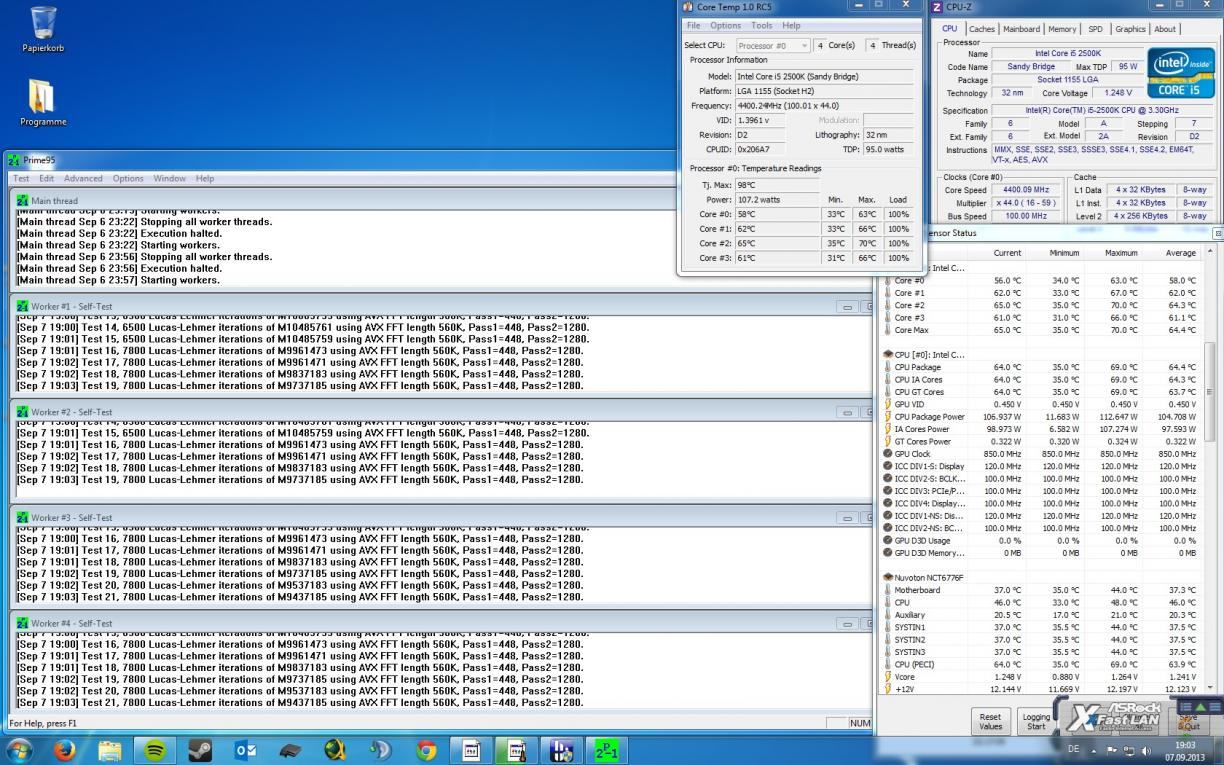Click the Frequency field in Core Temp
The height and width of the screenshot is (765, 1224).
(825, 105)
